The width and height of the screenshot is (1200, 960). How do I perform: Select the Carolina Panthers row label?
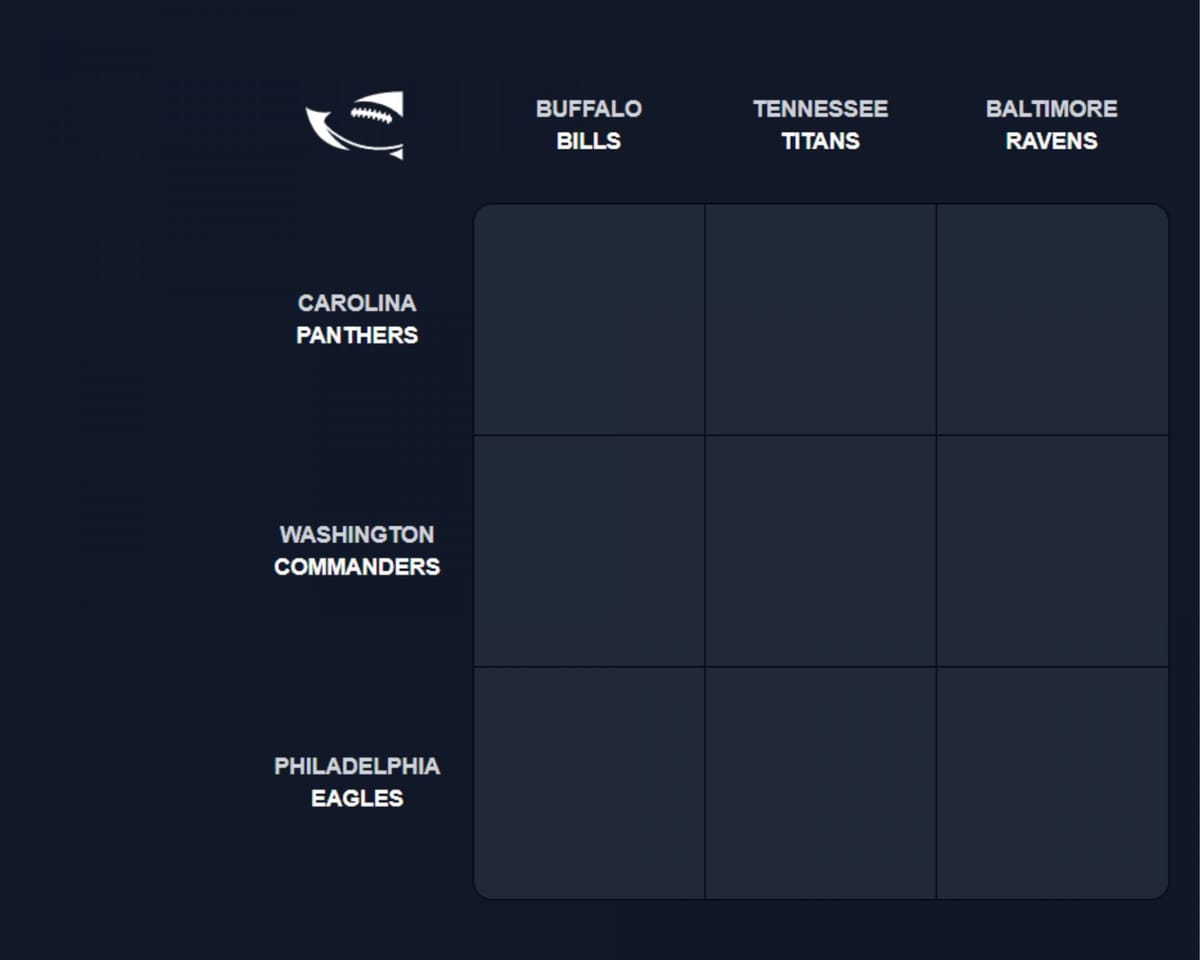[356, 319]
